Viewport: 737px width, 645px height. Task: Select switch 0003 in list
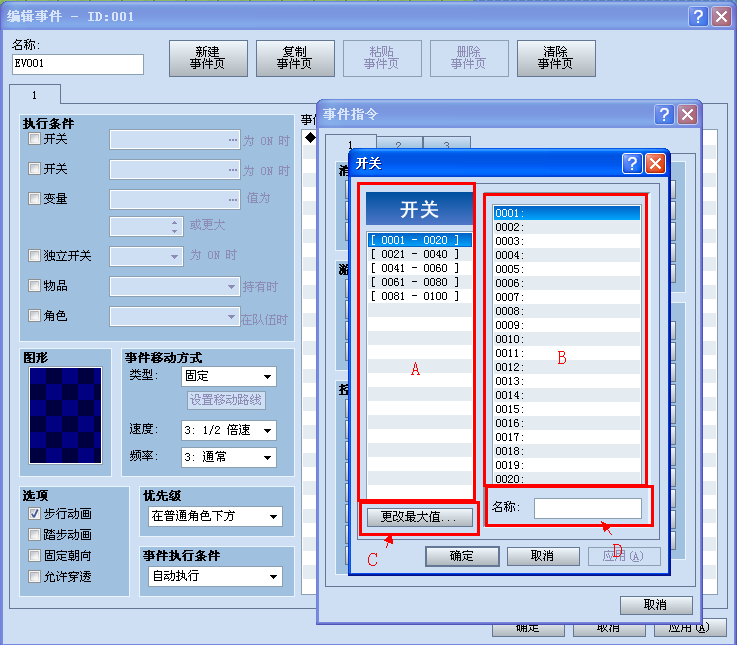567,241
